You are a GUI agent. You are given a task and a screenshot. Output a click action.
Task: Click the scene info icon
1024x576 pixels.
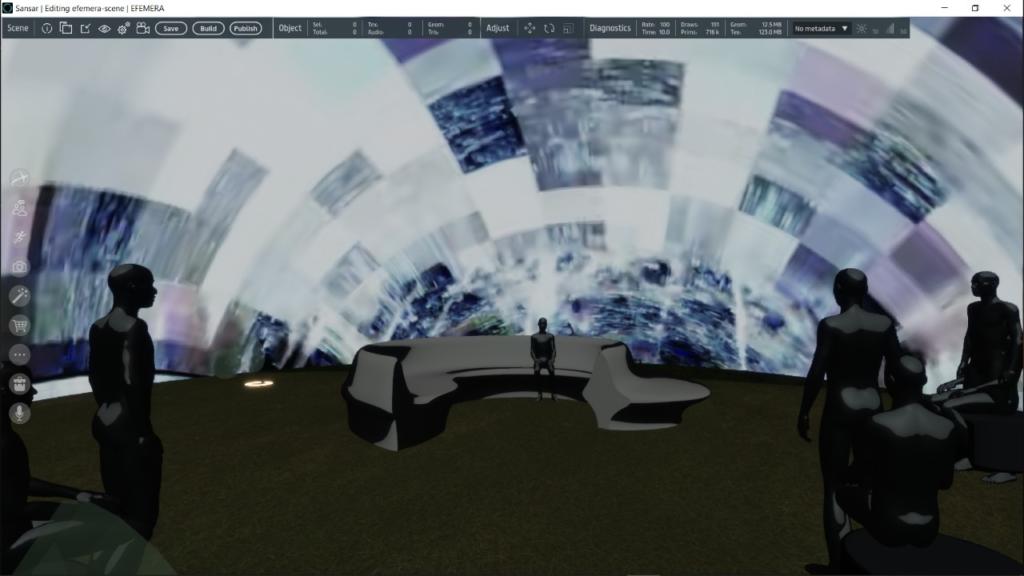tap(47, 28)
